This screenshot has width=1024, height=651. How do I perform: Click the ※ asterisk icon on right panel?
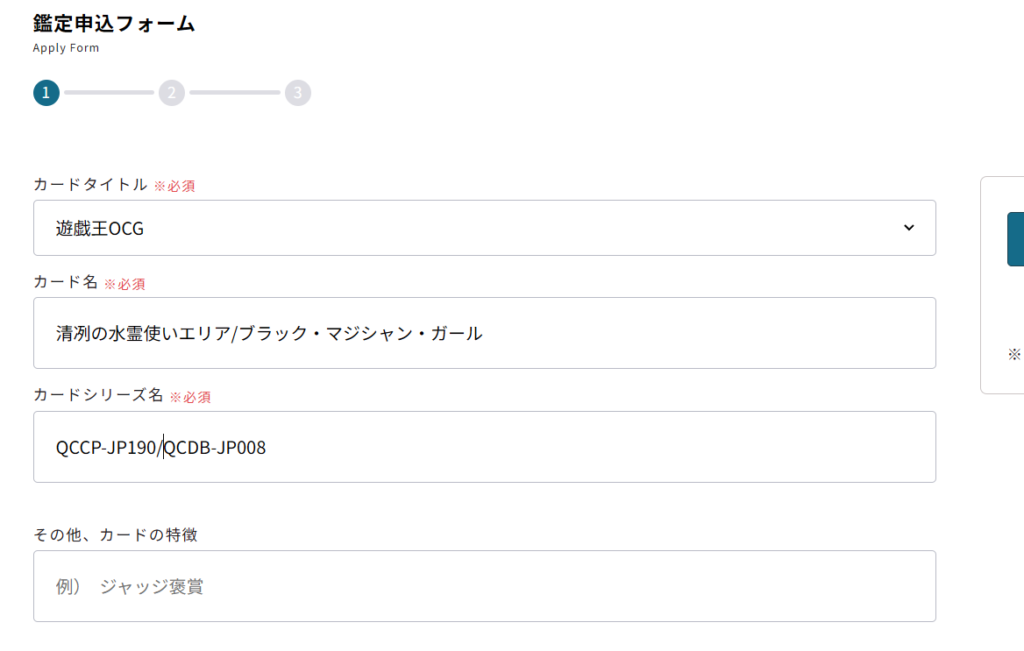[1014, 354]
